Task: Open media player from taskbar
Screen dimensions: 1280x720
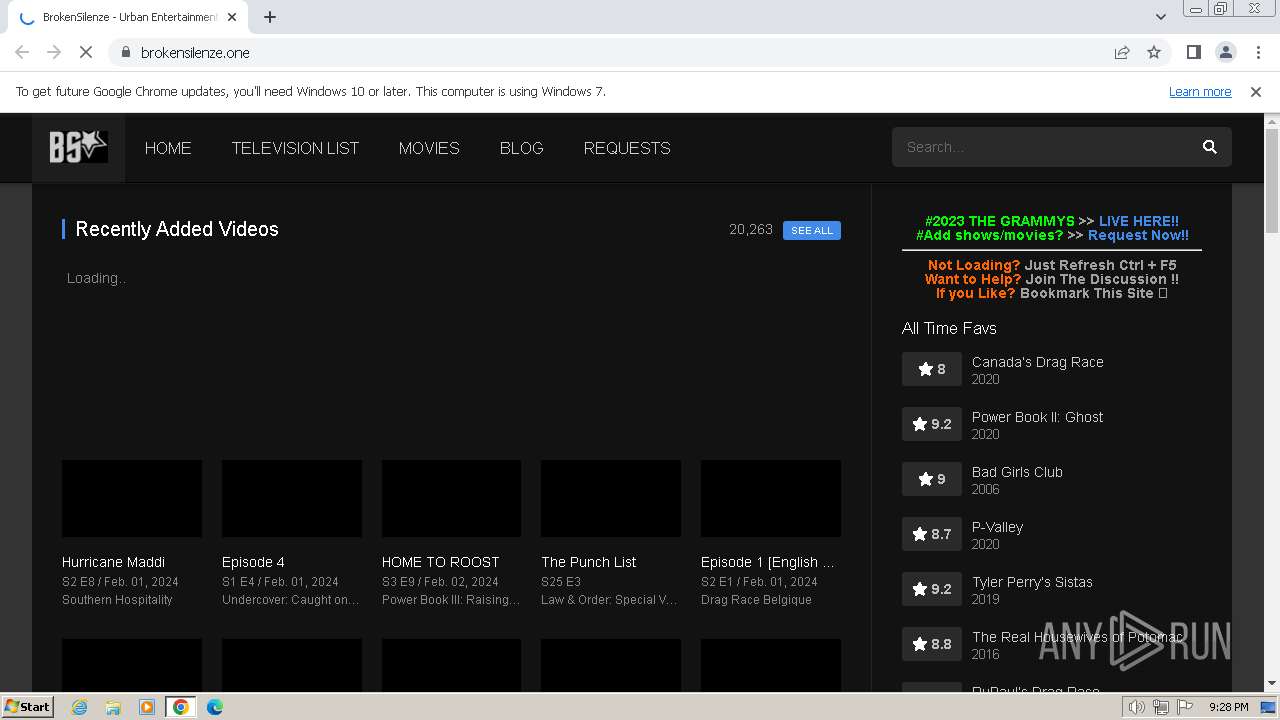Action: click(147, 707)
